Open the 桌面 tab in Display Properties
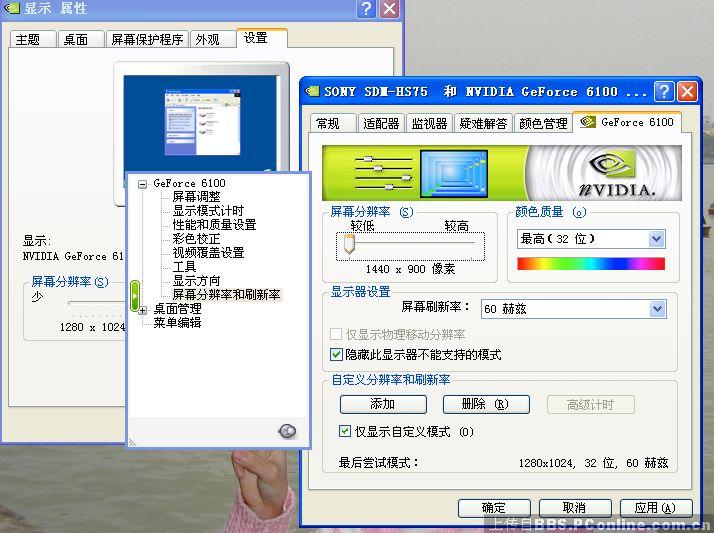Viewport: 714px width, 533px height. point(81,40)
